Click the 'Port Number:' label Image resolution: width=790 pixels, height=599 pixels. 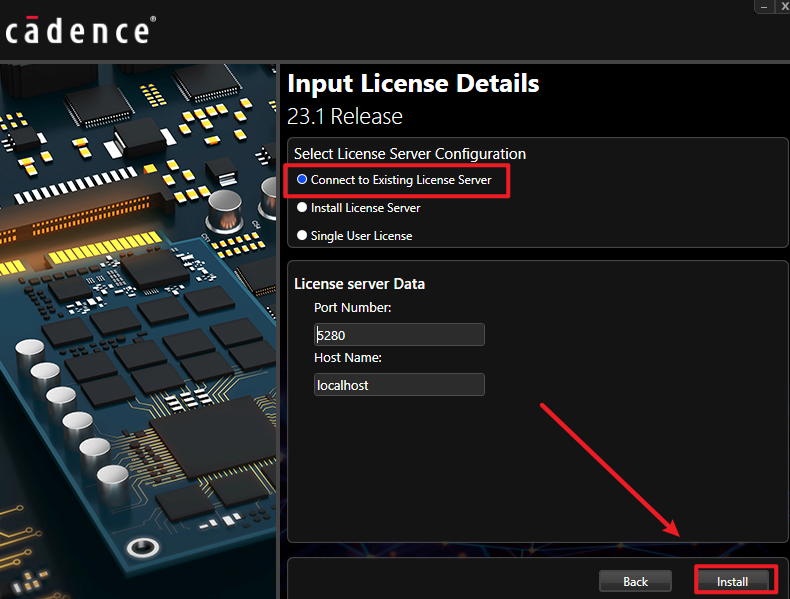point(352,307)
